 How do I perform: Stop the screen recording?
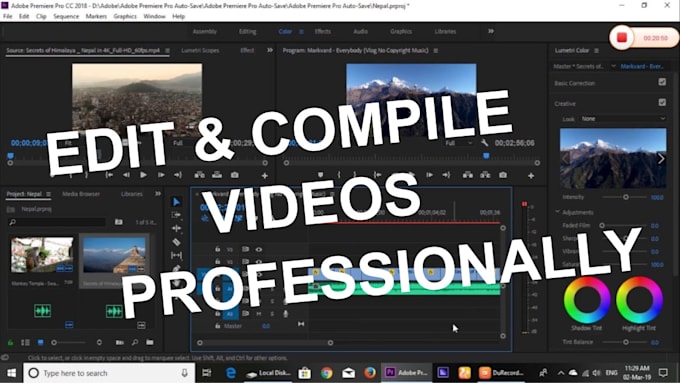[621, 38]
